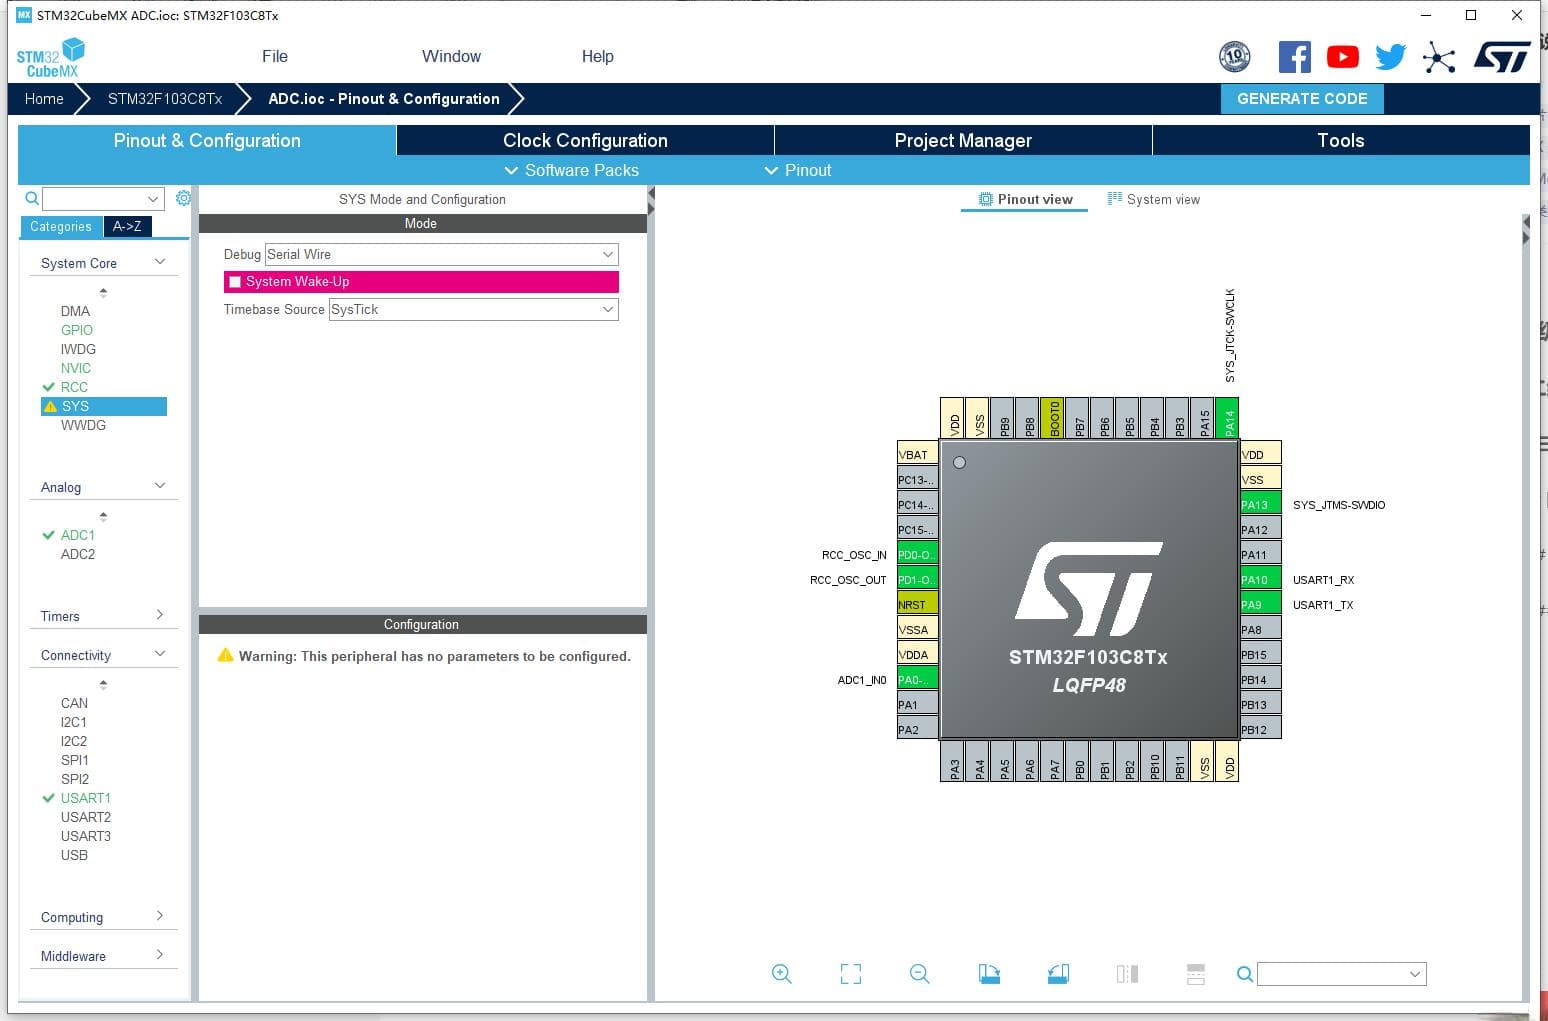1548x1021 pixels.
Task: Zoom out of the pinout view
Action: click(x=920, y=974)
